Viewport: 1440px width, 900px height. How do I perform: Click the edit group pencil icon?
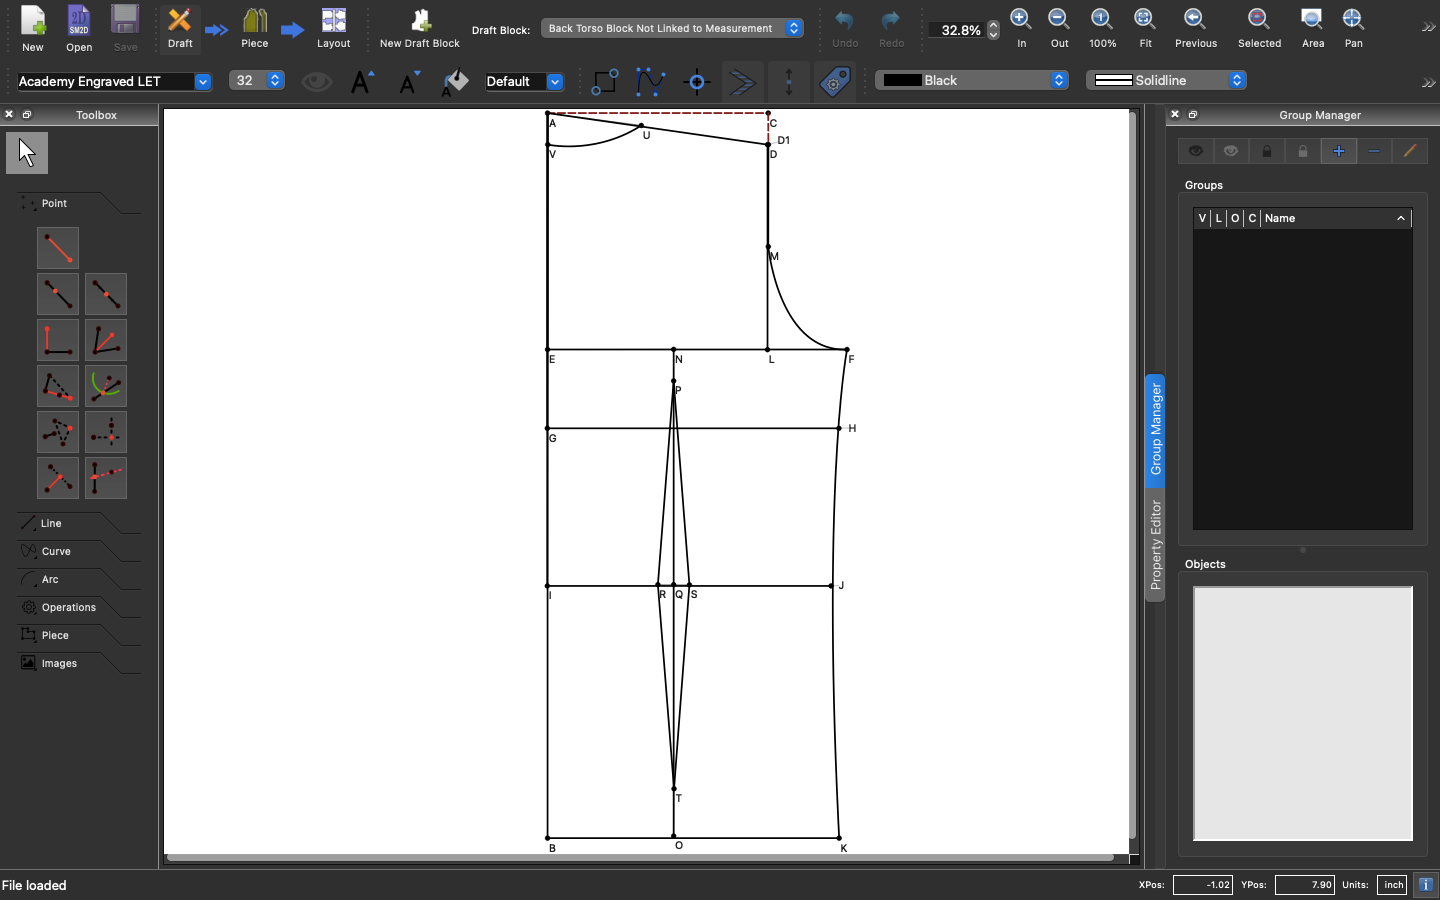[1410, 151]
